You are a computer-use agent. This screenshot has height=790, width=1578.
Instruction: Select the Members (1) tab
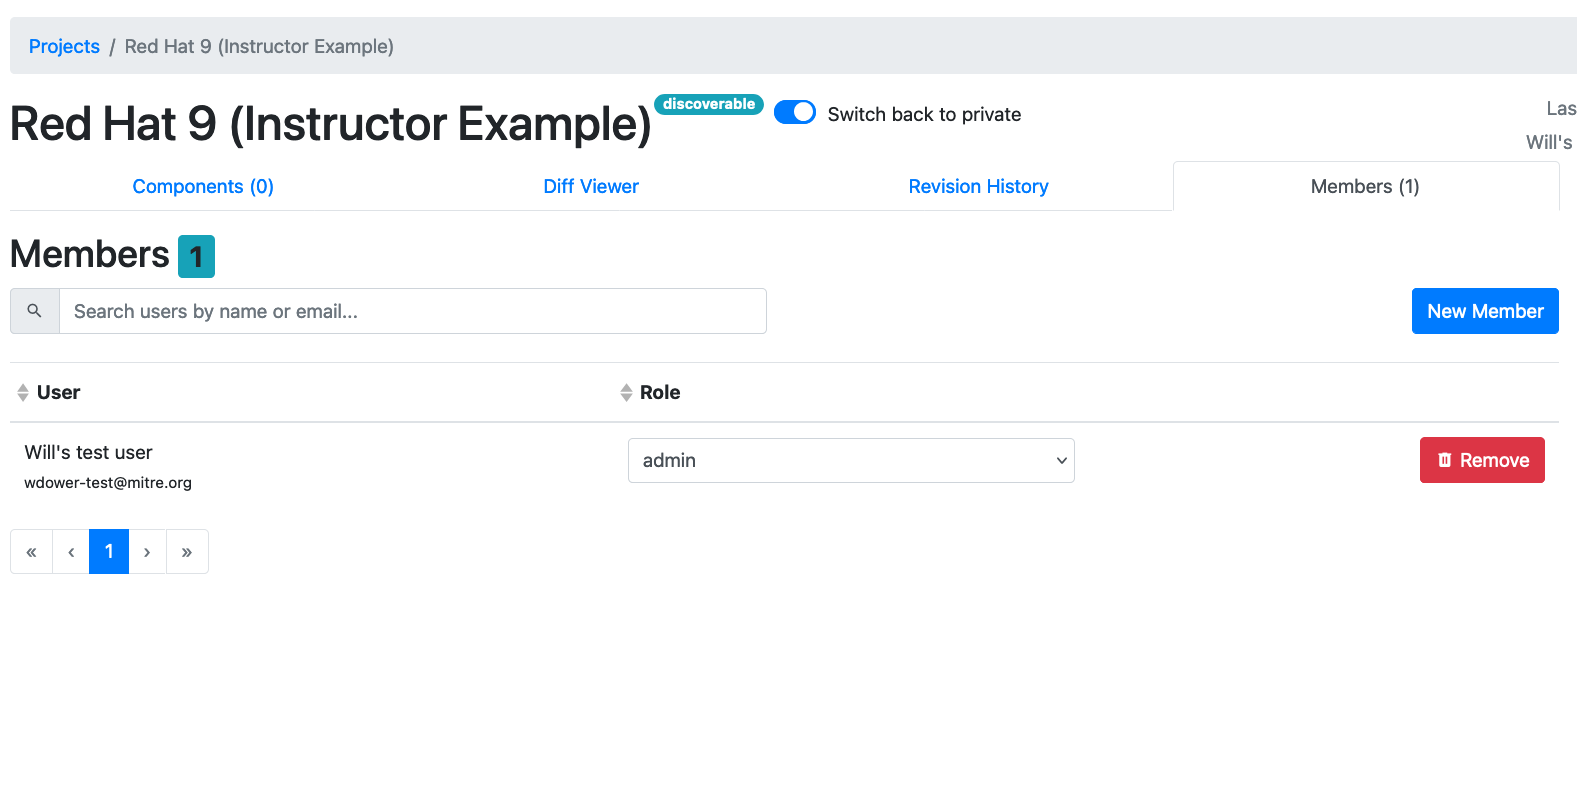pyautogui.click(x=1365, y=187)
